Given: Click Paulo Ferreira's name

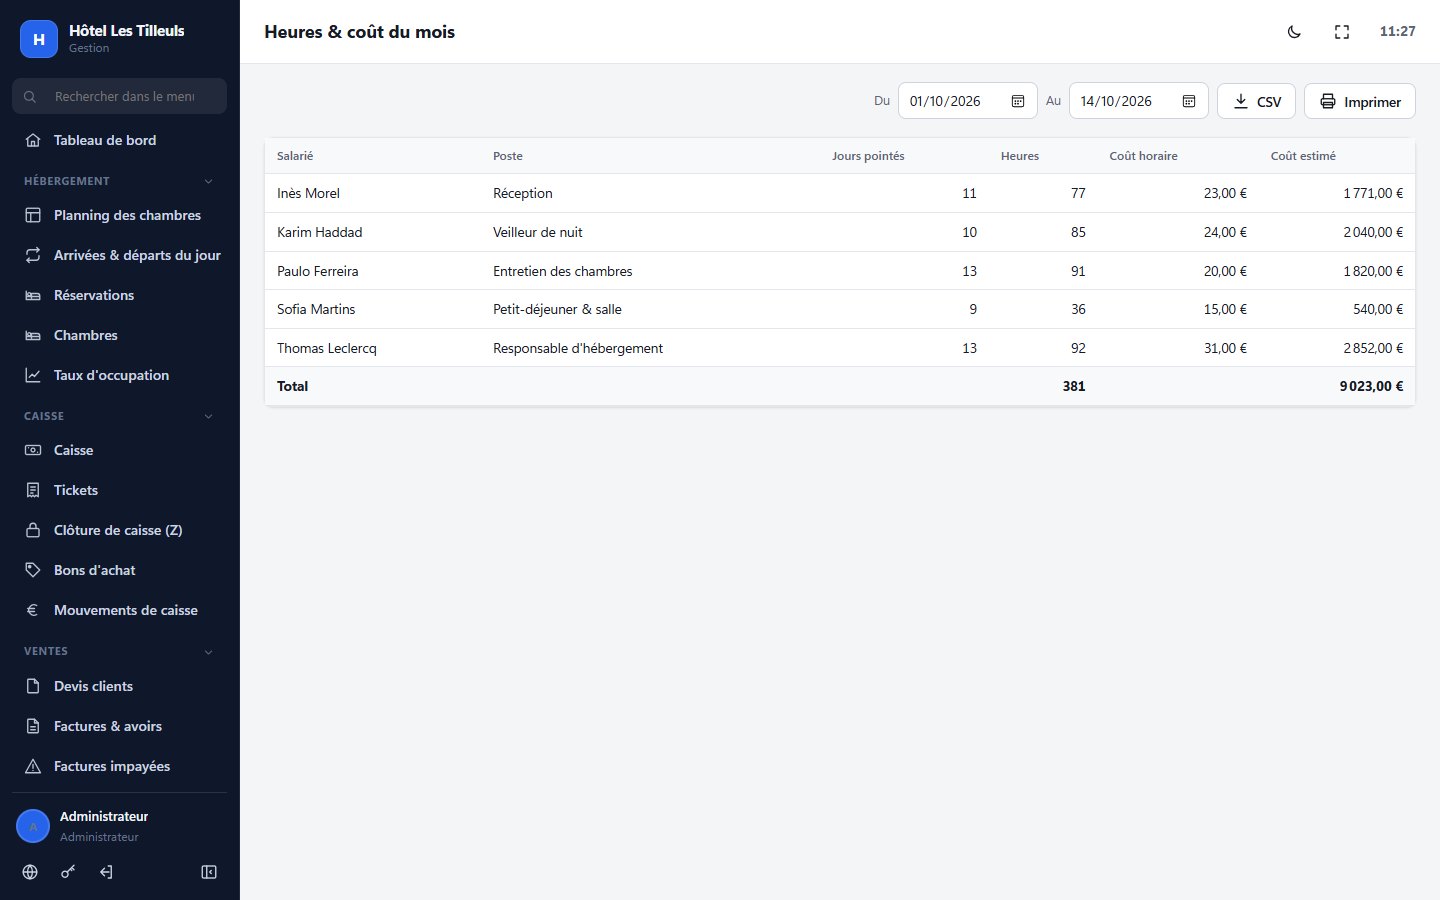Looking at the screenshot, I should click(317, 271).
